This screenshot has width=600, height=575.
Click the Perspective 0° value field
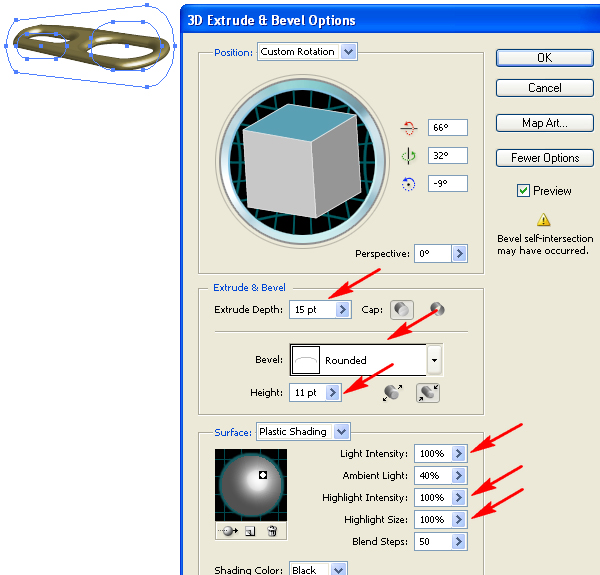point(433,254)
